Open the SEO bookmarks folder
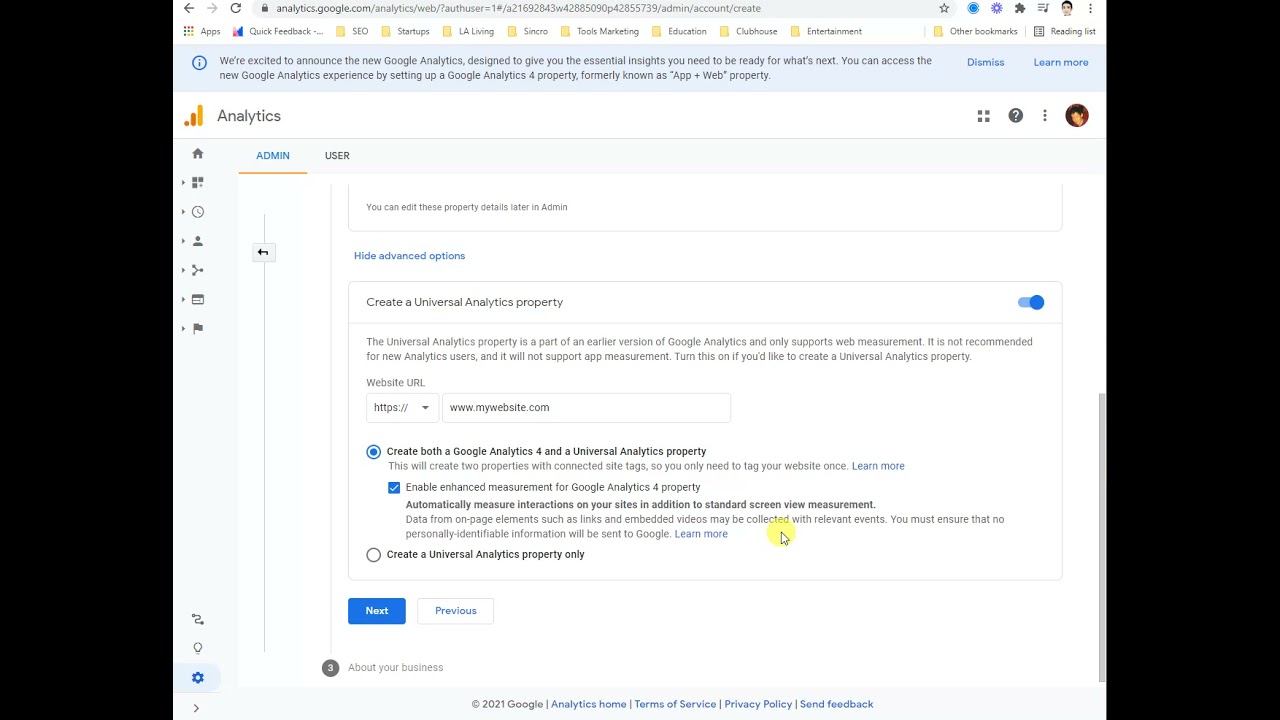The width and height of the screenshot is (1280, 720). click(352, 31)
